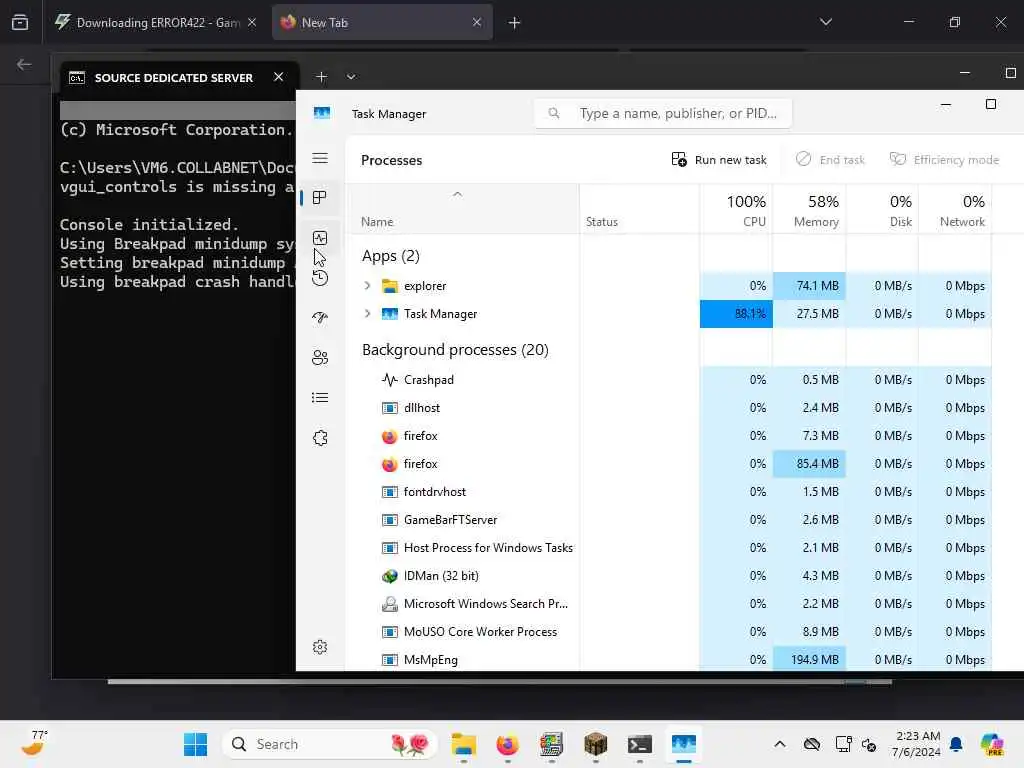This screenshot has width=1024, height=768.
Task: Open Task Manager settings gear
Action: click(320, 647)
